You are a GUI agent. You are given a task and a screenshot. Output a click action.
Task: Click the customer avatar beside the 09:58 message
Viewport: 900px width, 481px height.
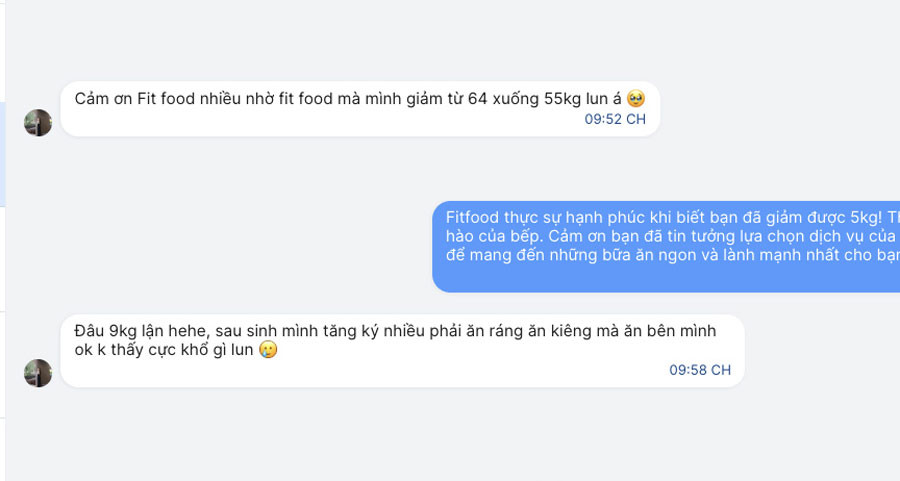point(38,373)
